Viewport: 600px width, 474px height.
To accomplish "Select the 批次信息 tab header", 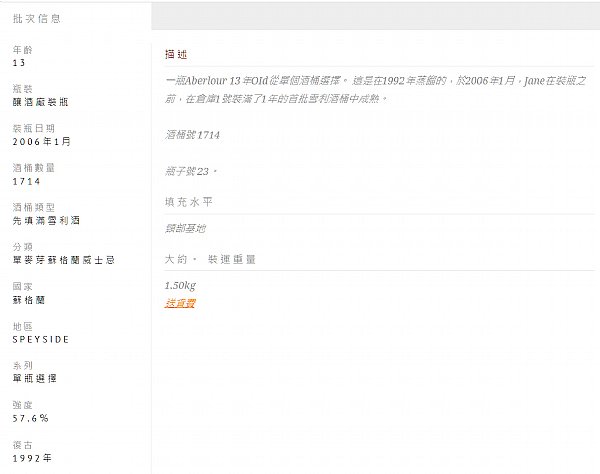I will click(37, 18).
